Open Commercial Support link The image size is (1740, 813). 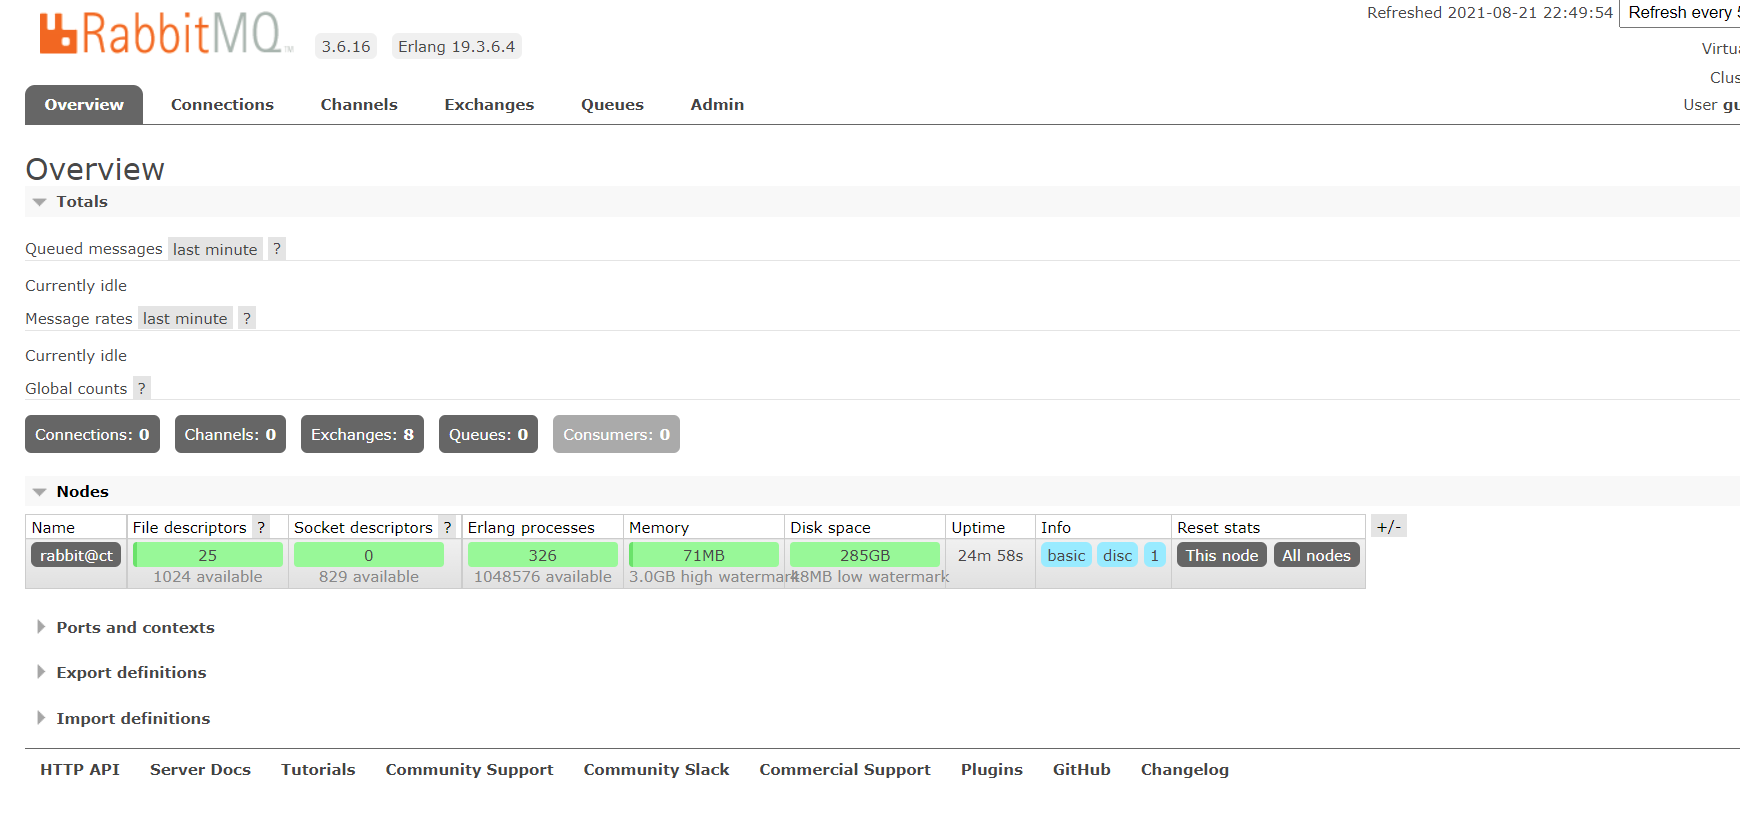pos(845,769)
